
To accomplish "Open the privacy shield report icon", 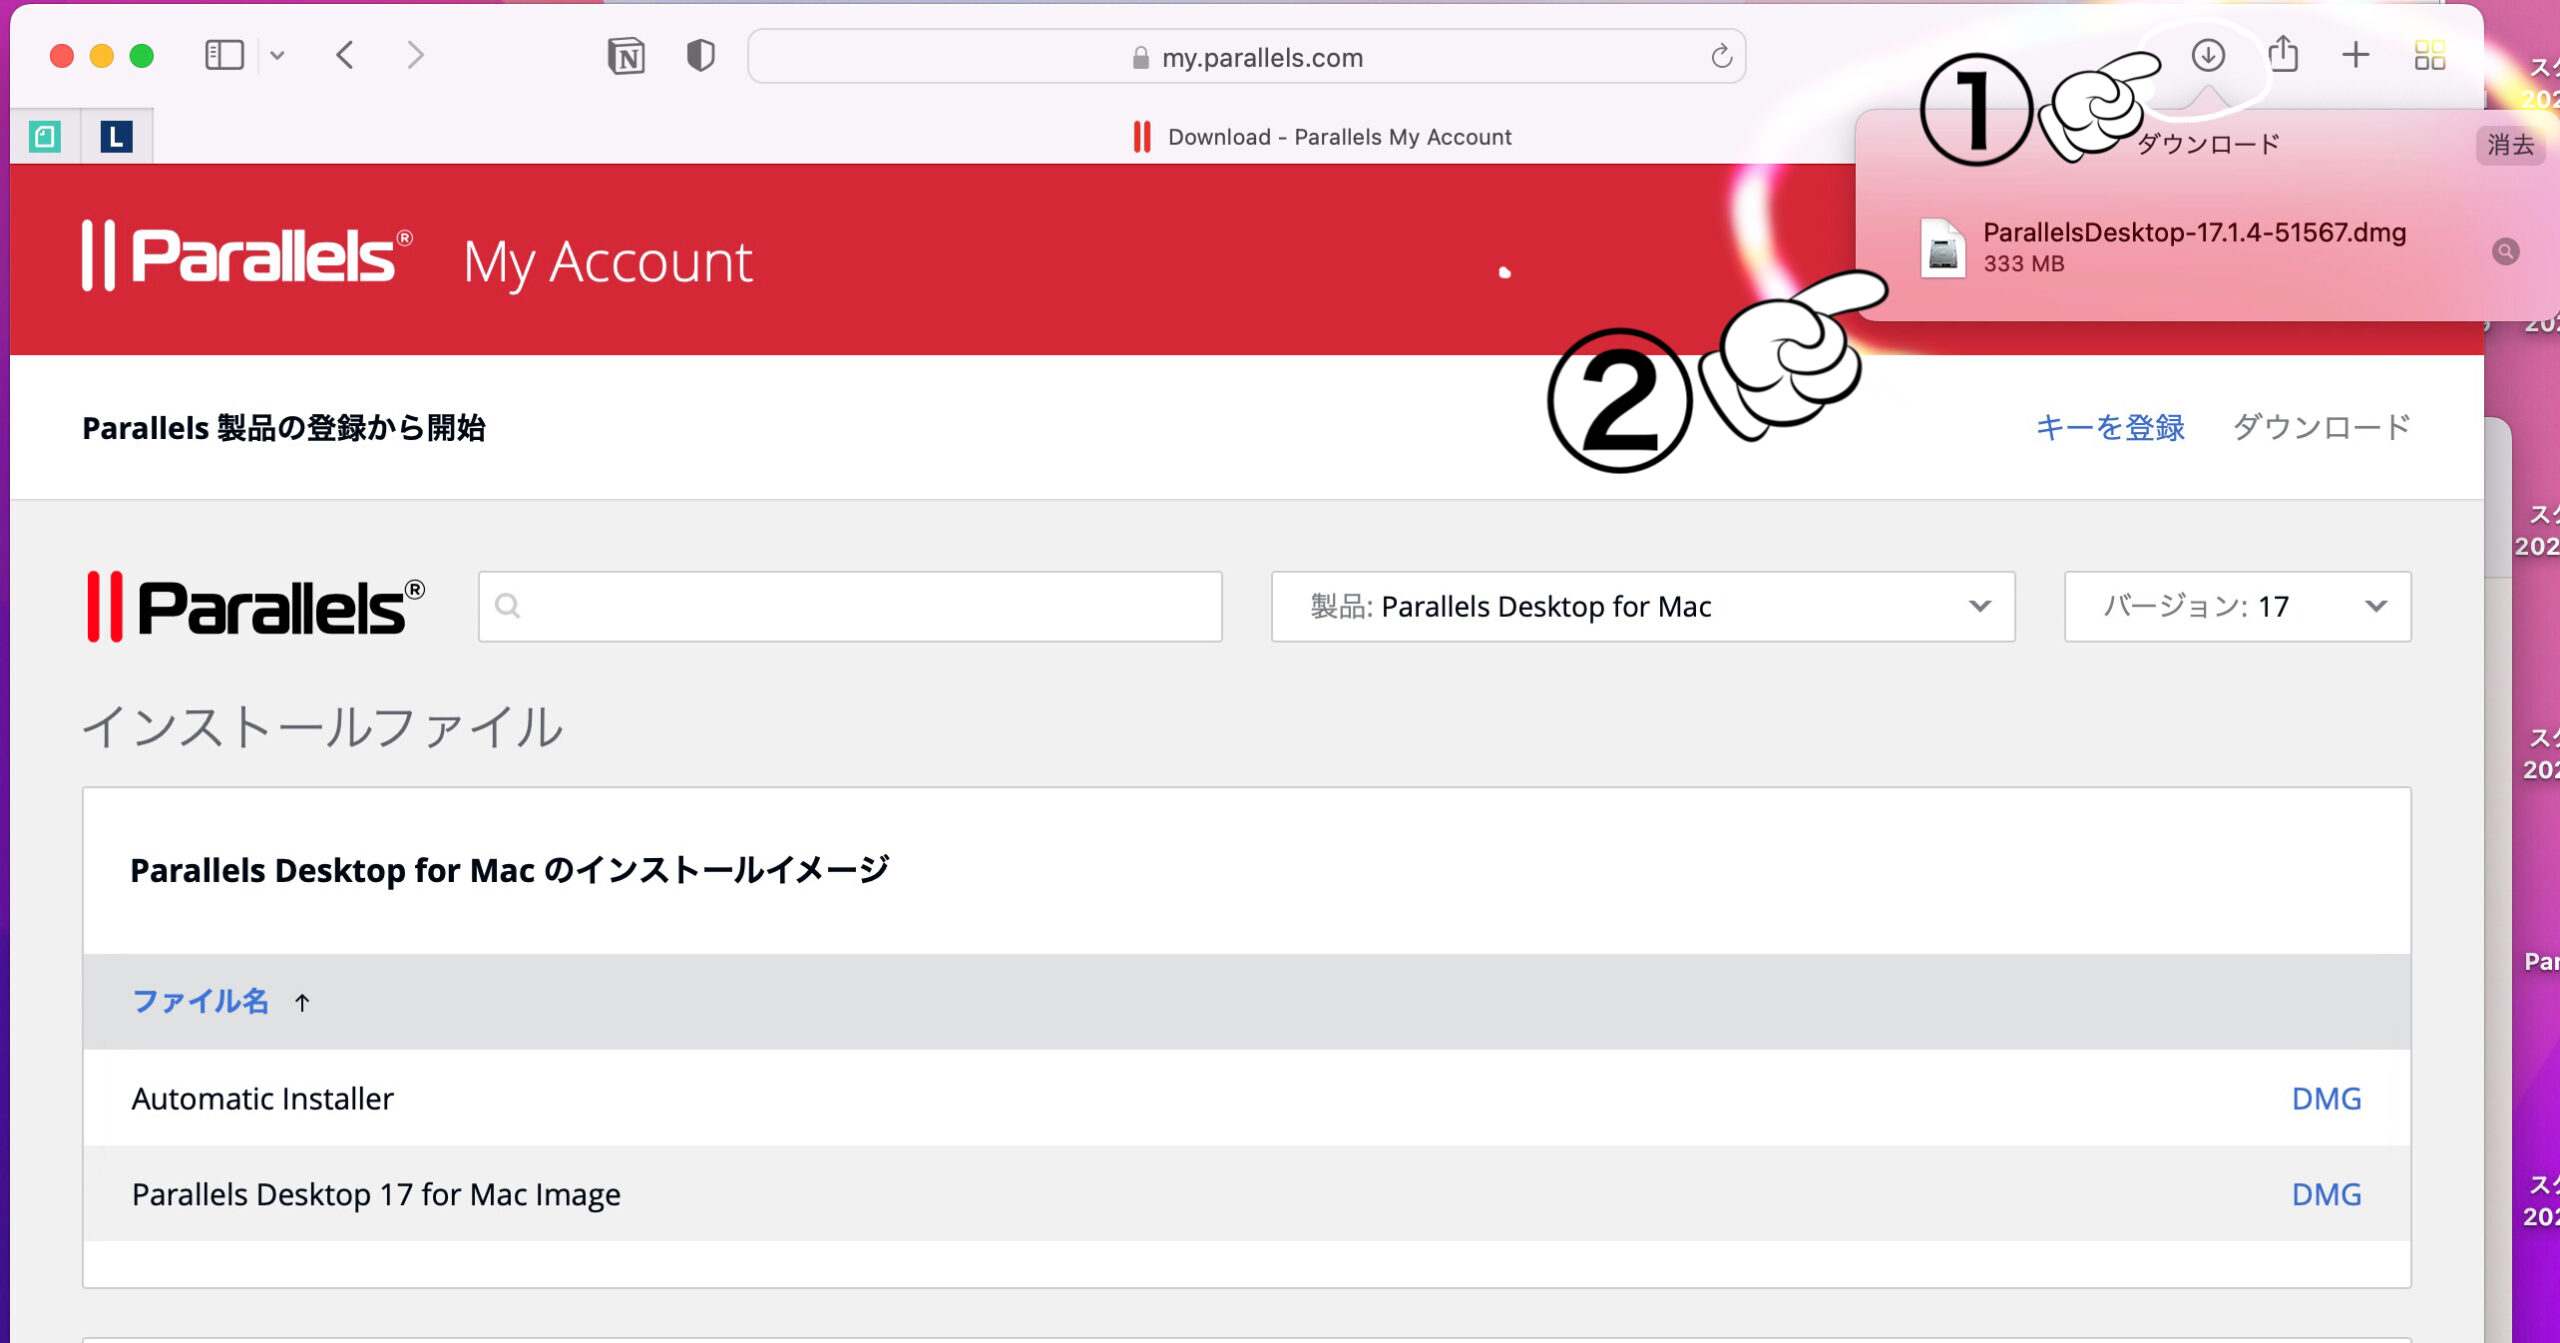I will (x=700, y=56).
